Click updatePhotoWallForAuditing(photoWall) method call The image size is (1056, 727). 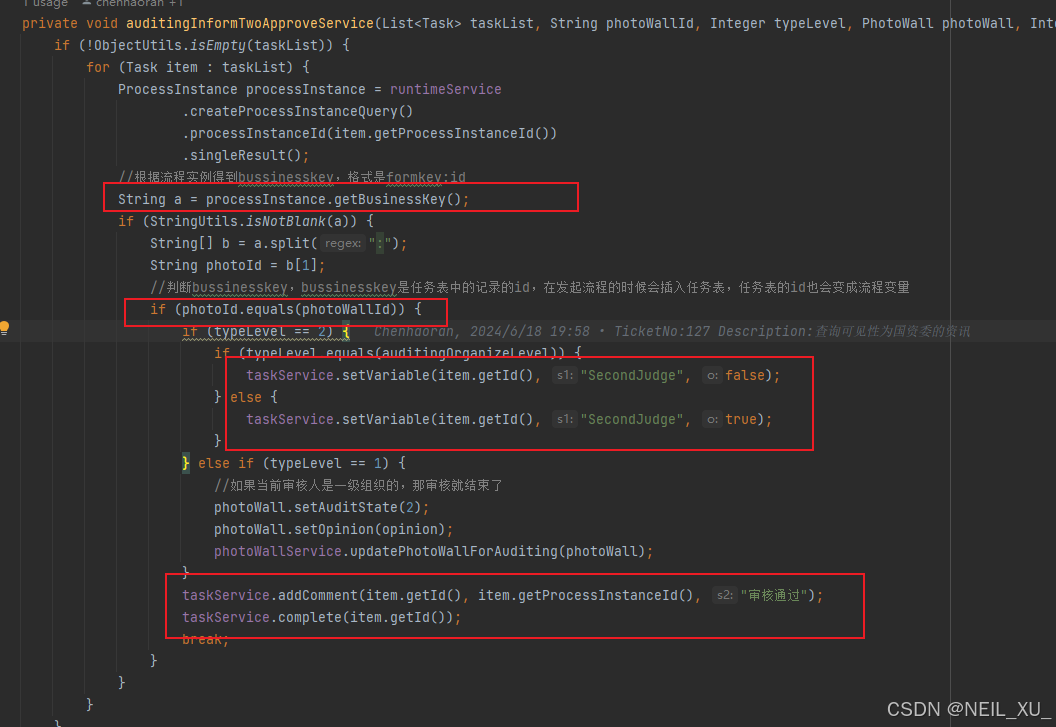pos(497,551)
